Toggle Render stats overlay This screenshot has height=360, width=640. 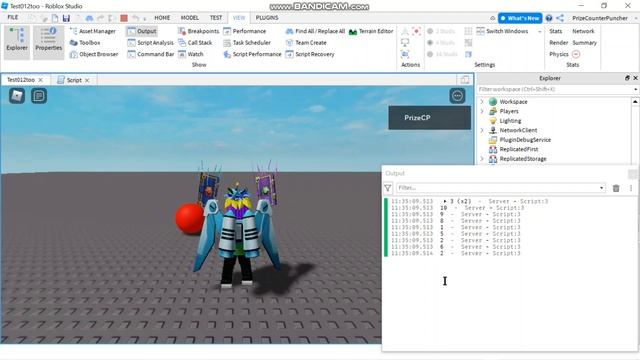click(558, 42)
